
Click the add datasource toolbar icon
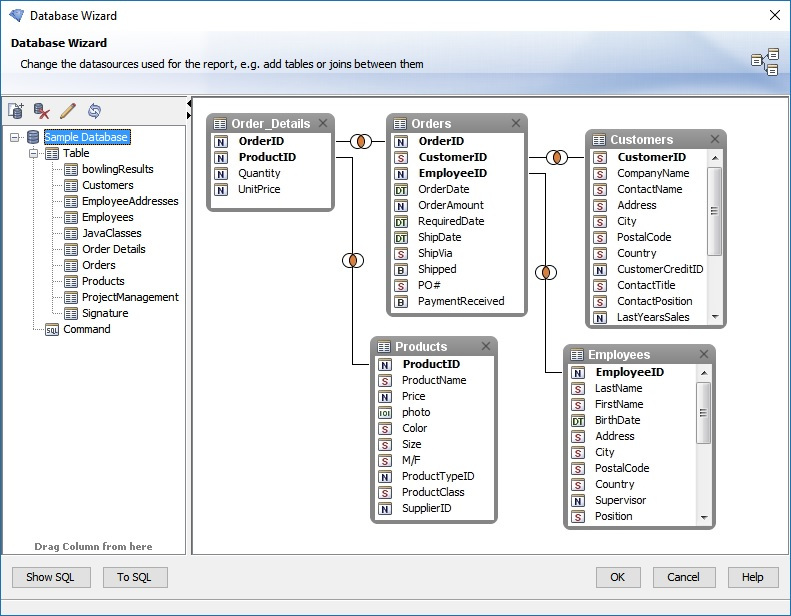coord(16,111)
